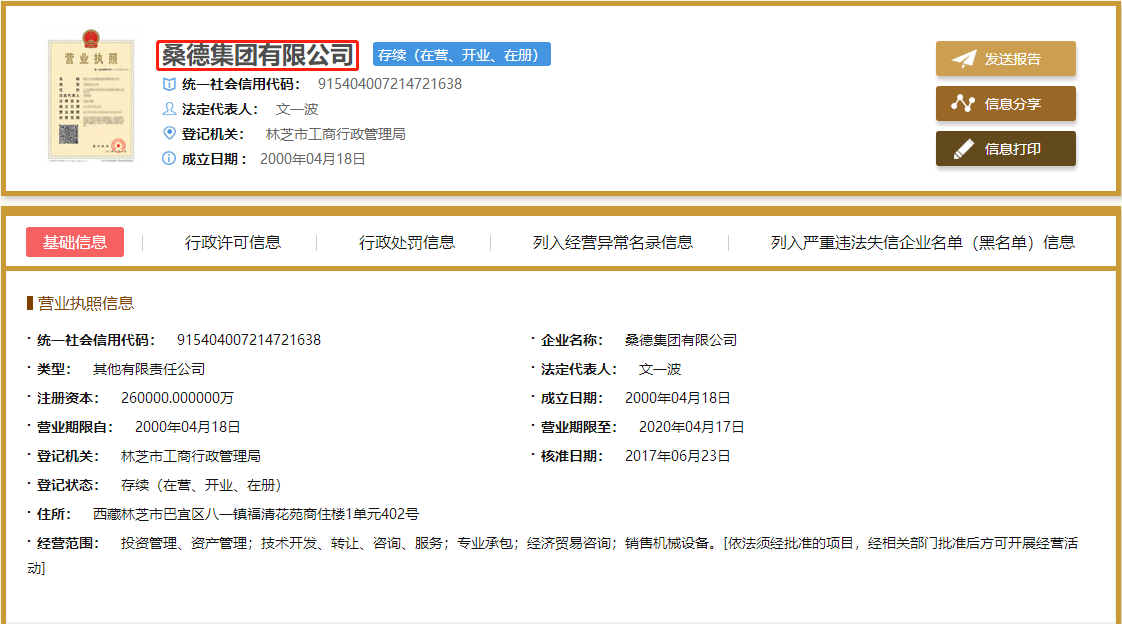Click the orange marker icon before 营业执照信息
Viewport: 1122px width, 624px height.
(30, 302)
